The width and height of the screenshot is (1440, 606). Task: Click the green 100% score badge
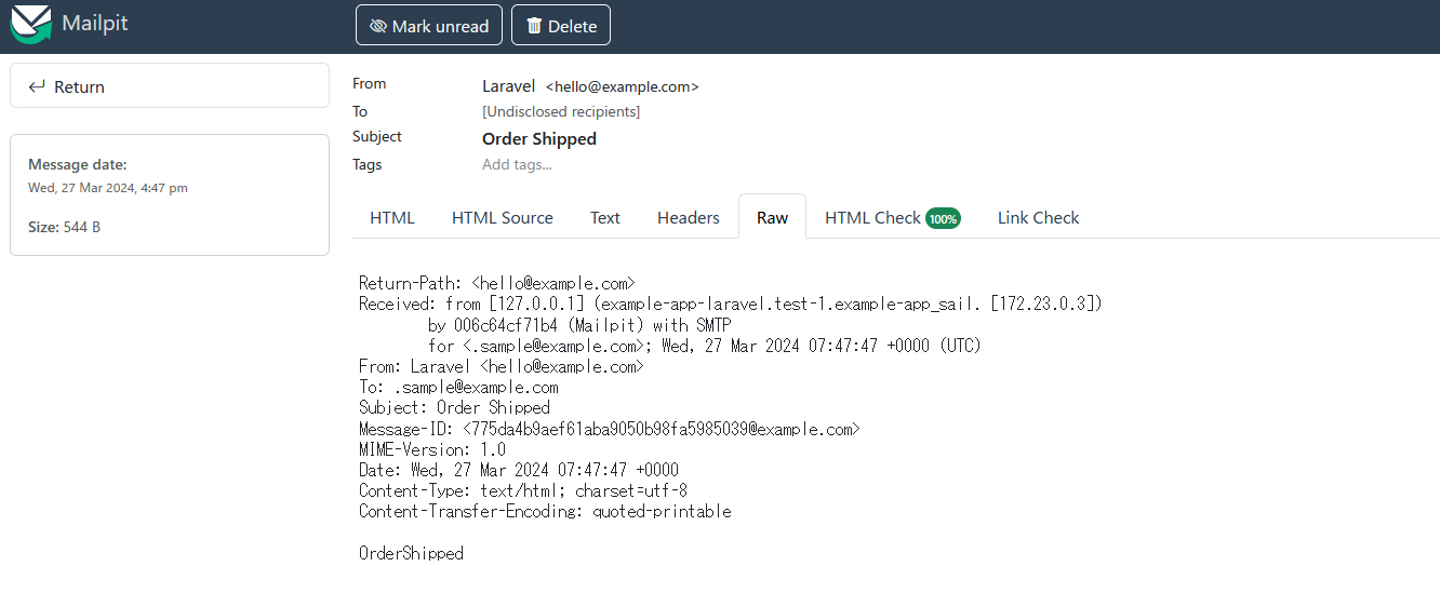[943, 218]
